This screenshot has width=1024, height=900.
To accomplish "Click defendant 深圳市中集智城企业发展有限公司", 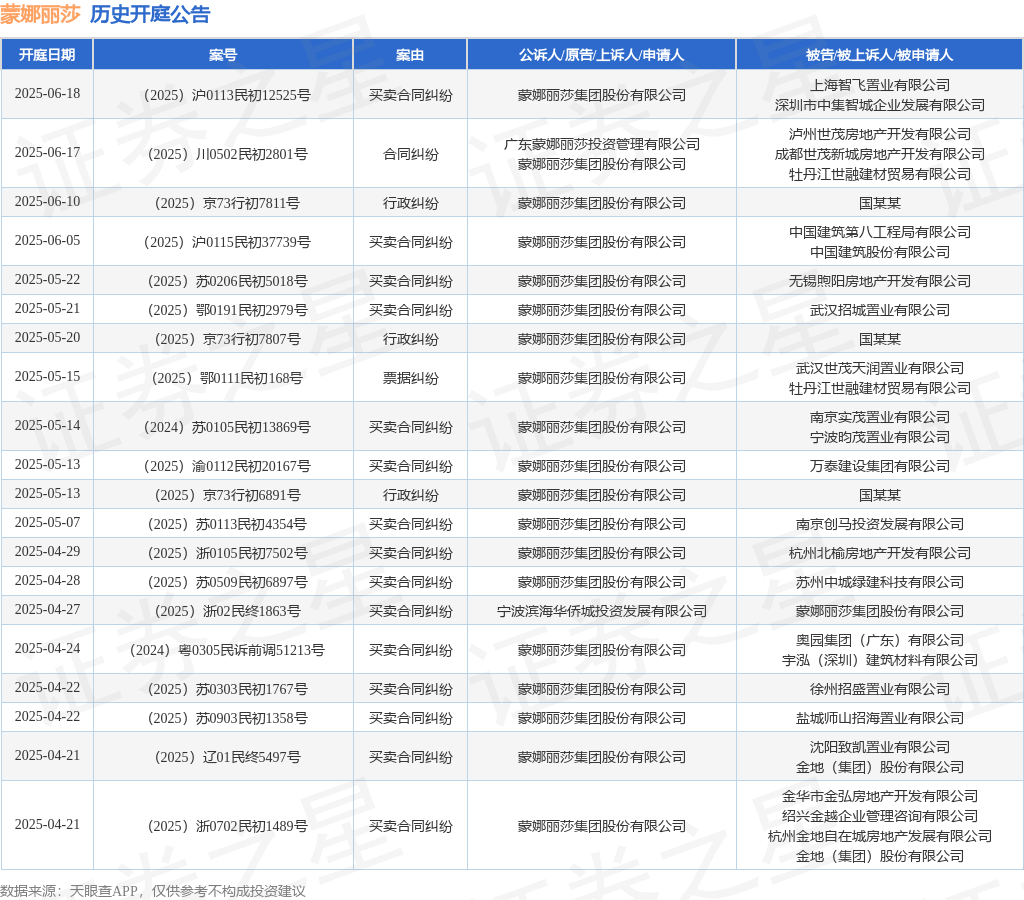I will point(880,105).
